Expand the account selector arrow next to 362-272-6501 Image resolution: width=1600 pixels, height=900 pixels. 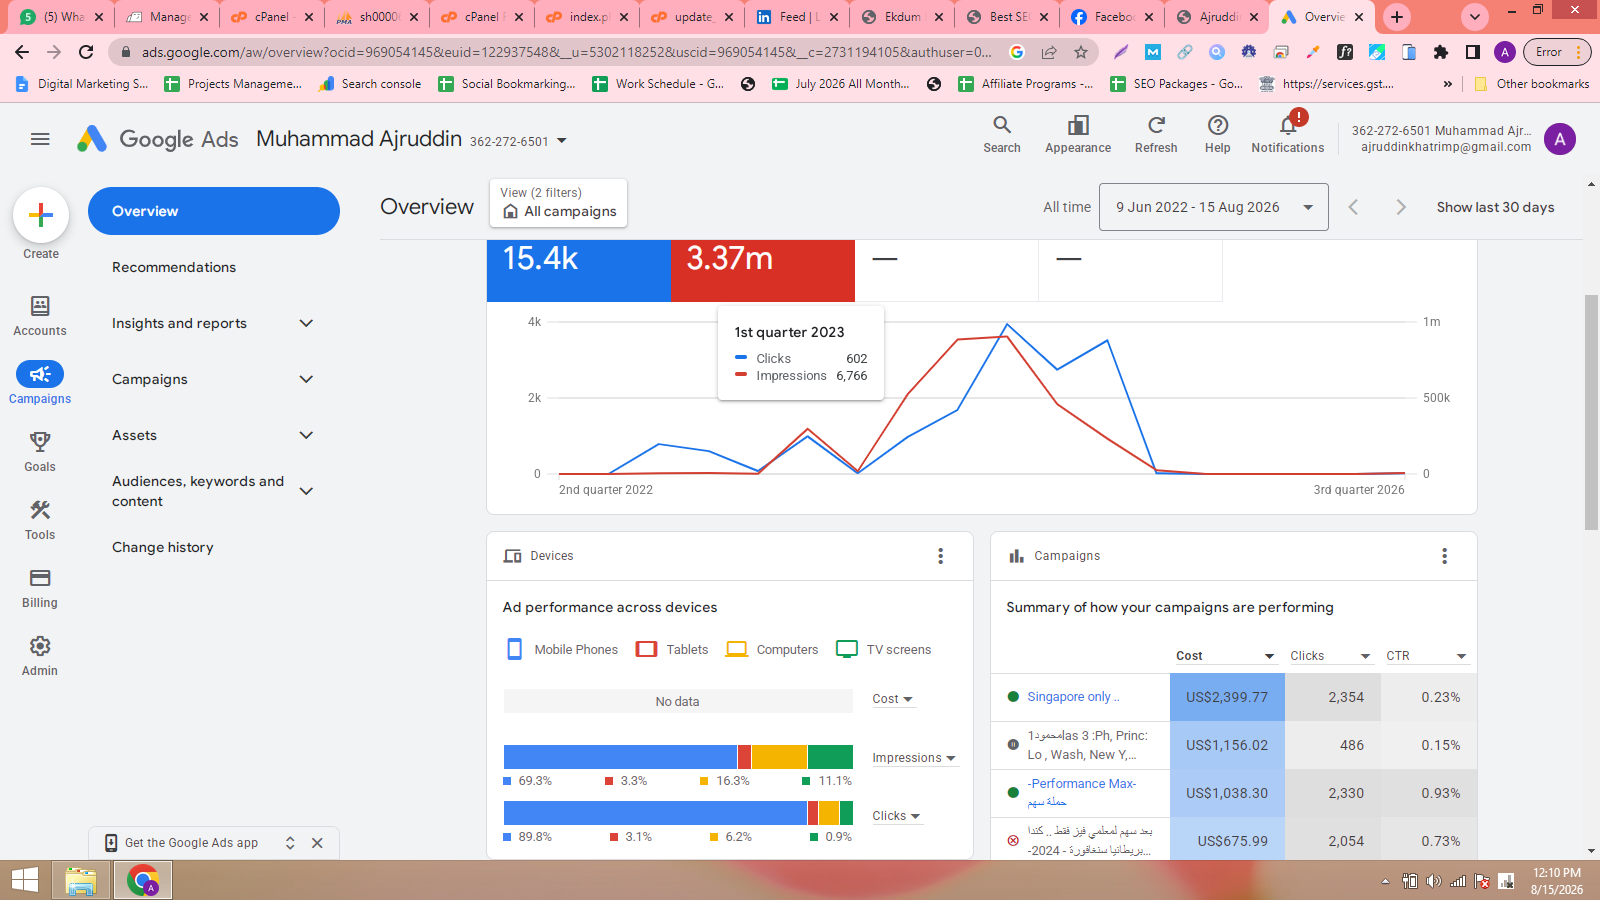coord(562,141)
